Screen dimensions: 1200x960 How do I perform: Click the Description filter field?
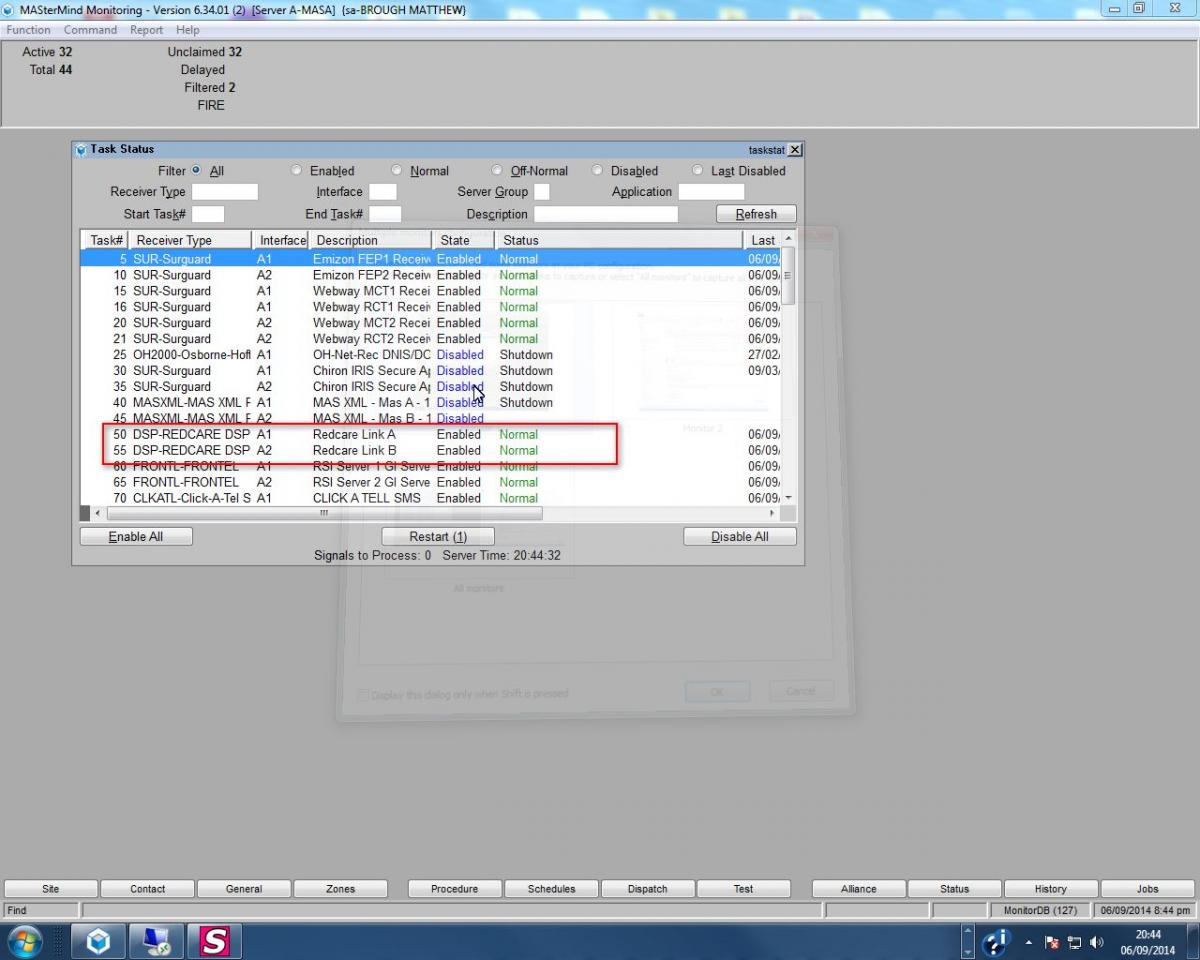point(606,214)
